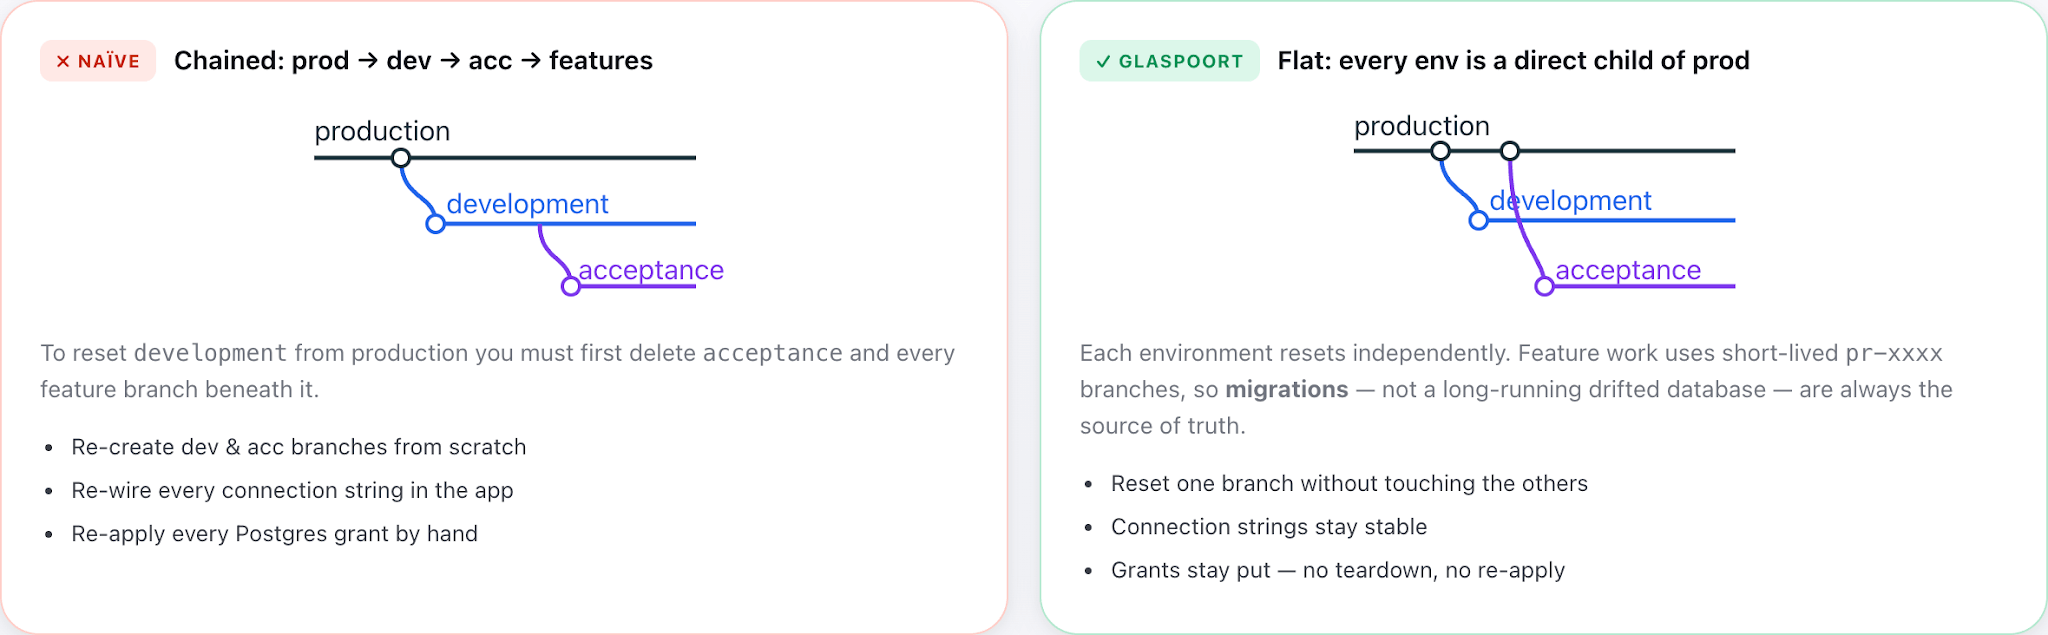This screenshot has height=635, width=2048.
Task: Click "Re-wire every connection string" bullet
Action: pos(292,490)
